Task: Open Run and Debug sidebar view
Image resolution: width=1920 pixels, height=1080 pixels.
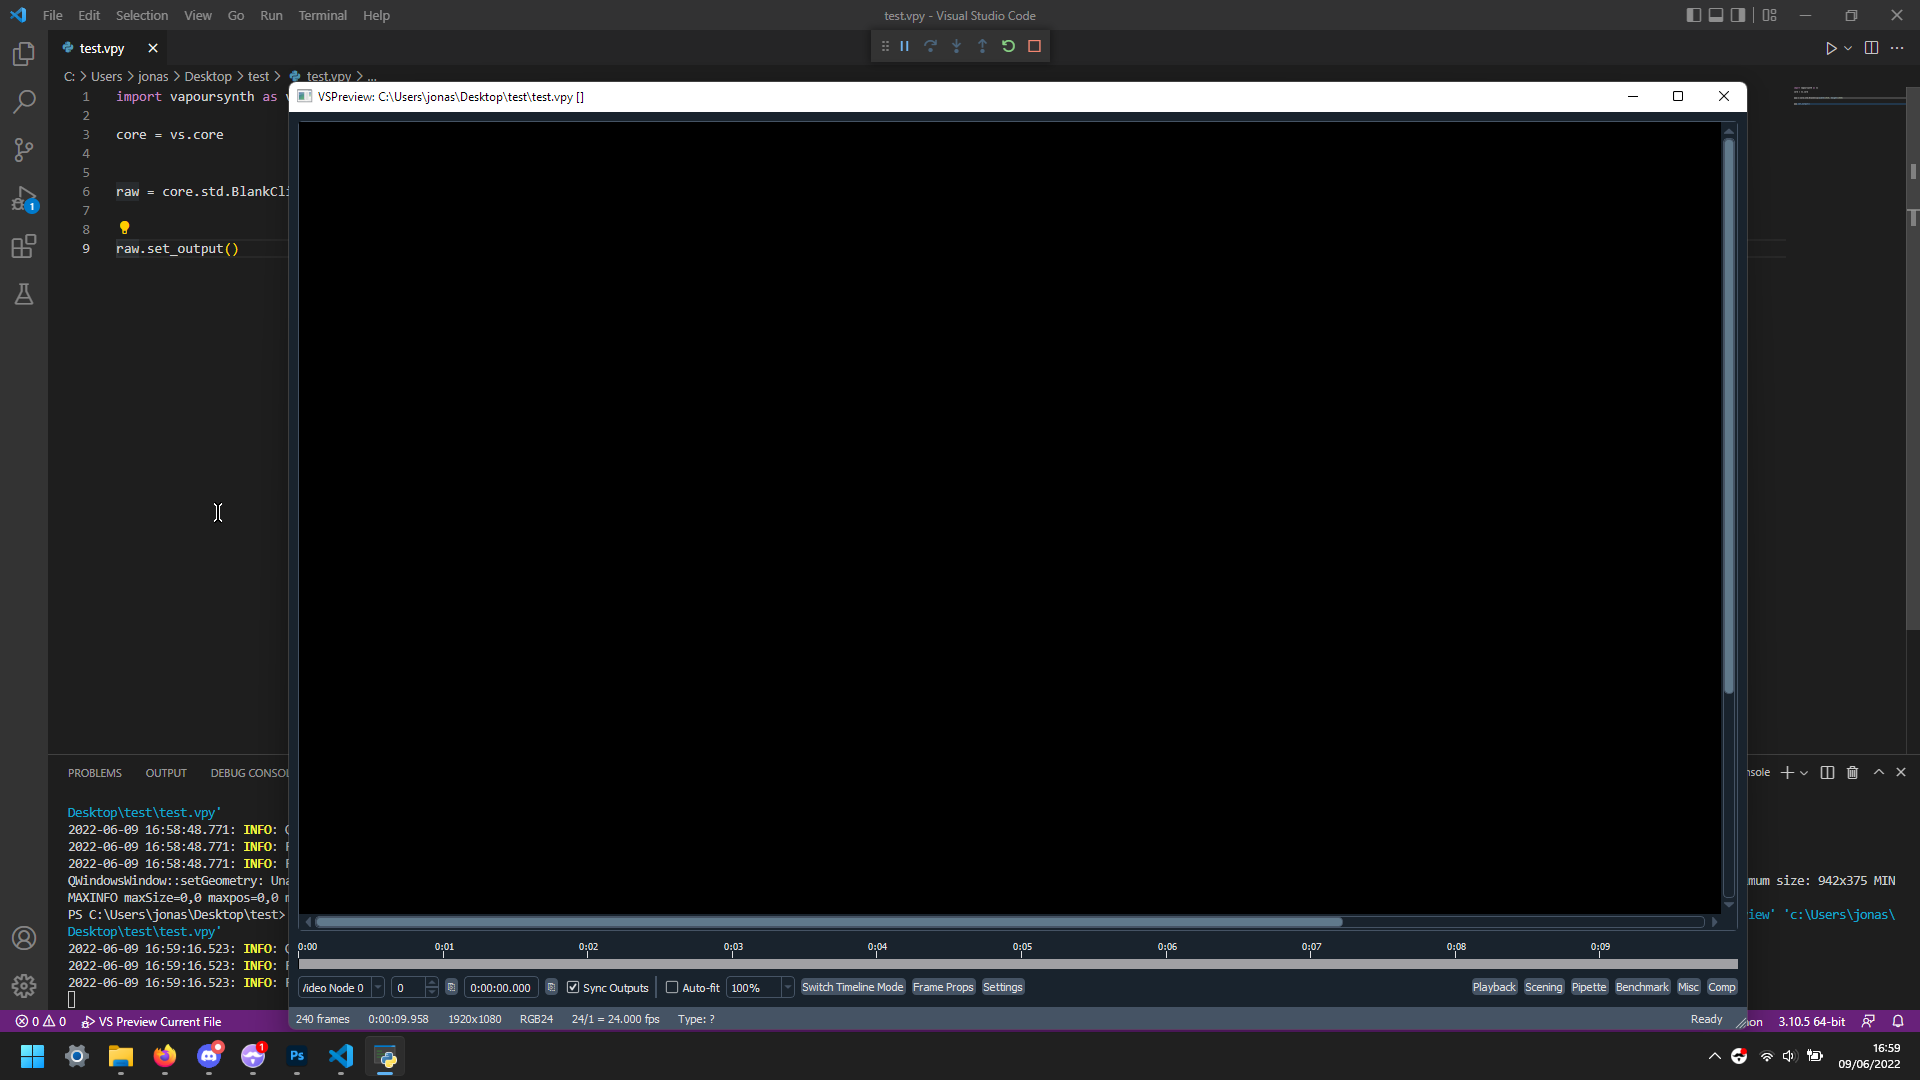Action: coord(24,199)
